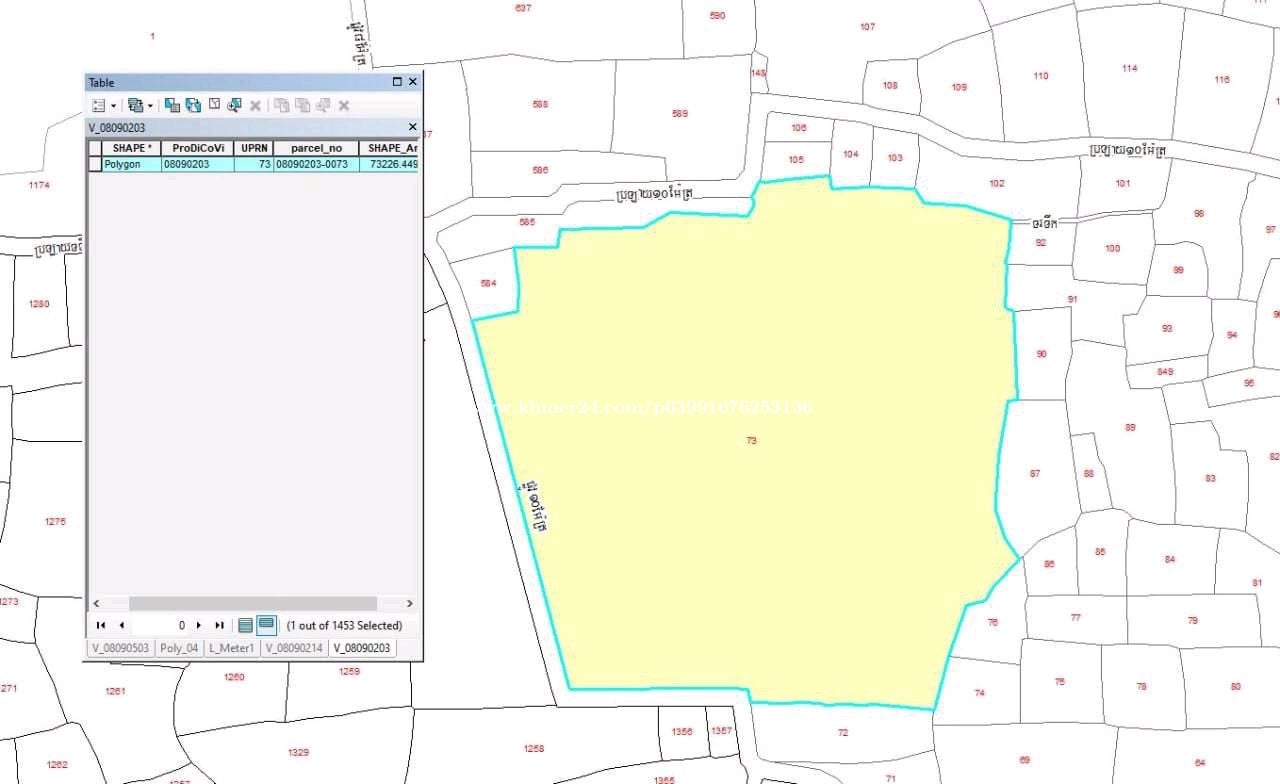
Task: Click the row selector box for Polygon row
Action: [95, 164]
